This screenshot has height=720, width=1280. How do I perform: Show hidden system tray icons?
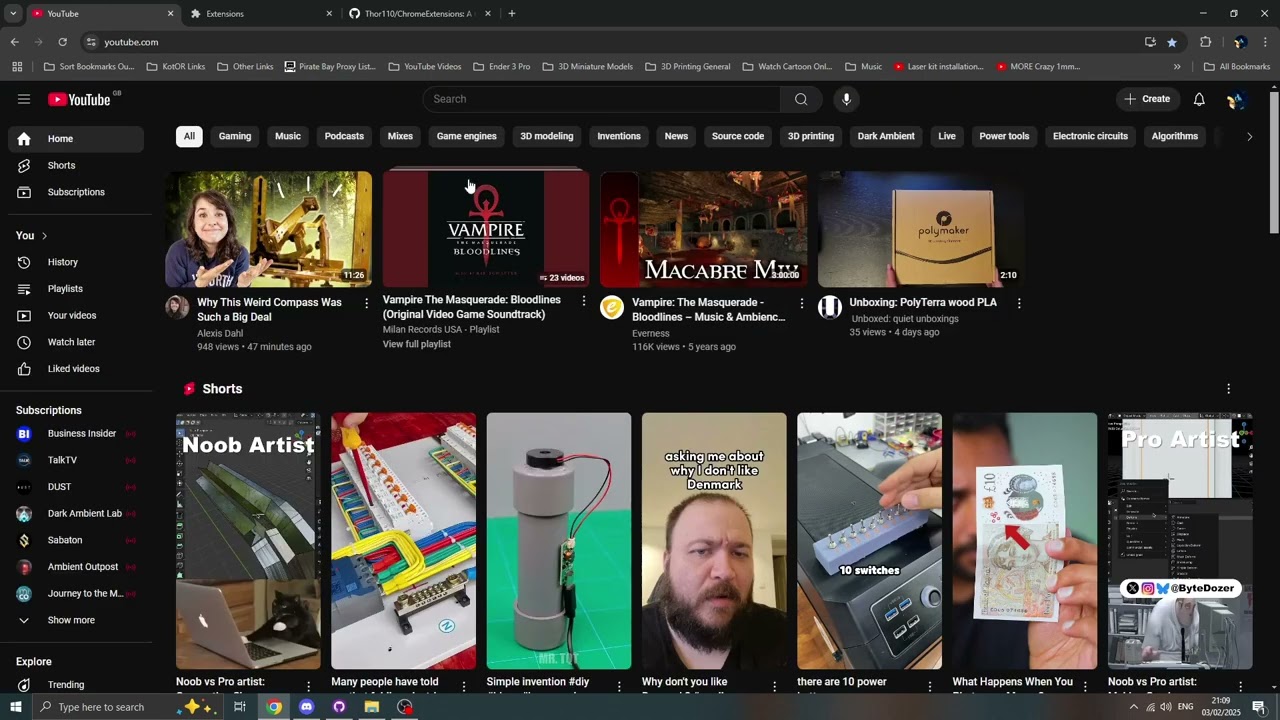coord(1134,707)
